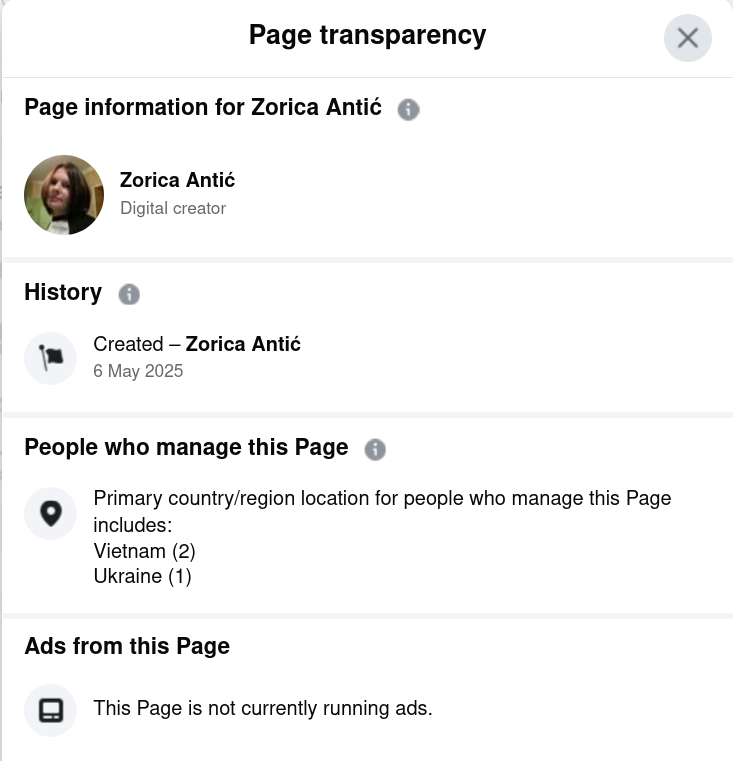Click the Digital creator category text
The height and width of the screenshot is (761, 733).
pos(173,208)
